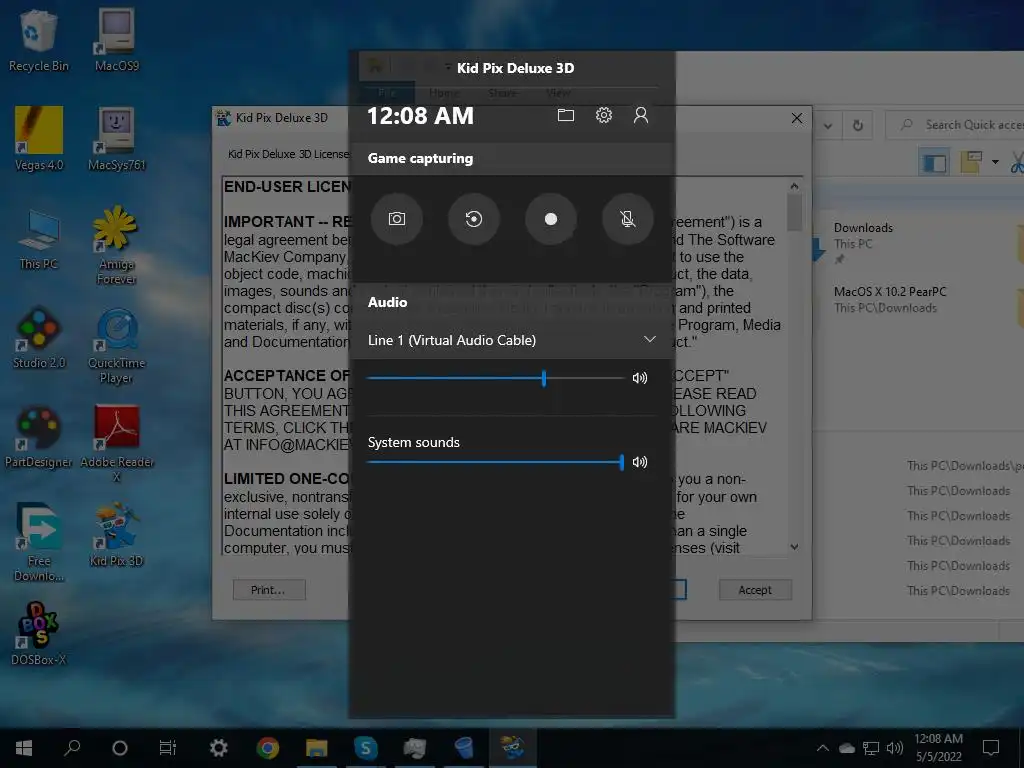
Task: Mute Line 1 Virtual Audio Cable speaker
Action: (640, 377)
